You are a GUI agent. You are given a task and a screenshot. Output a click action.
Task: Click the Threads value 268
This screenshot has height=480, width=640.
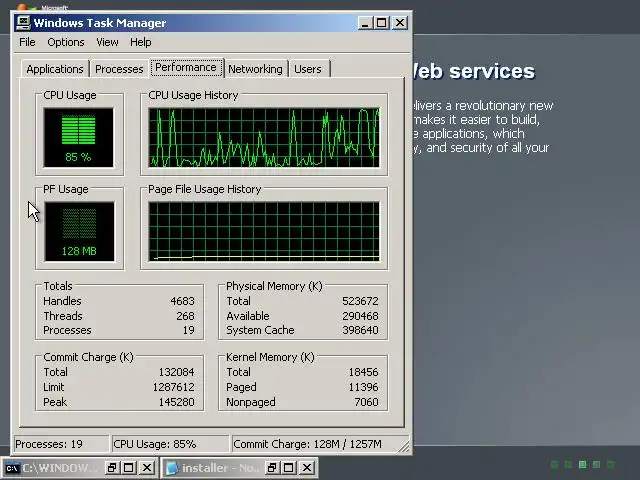[185, 316]
